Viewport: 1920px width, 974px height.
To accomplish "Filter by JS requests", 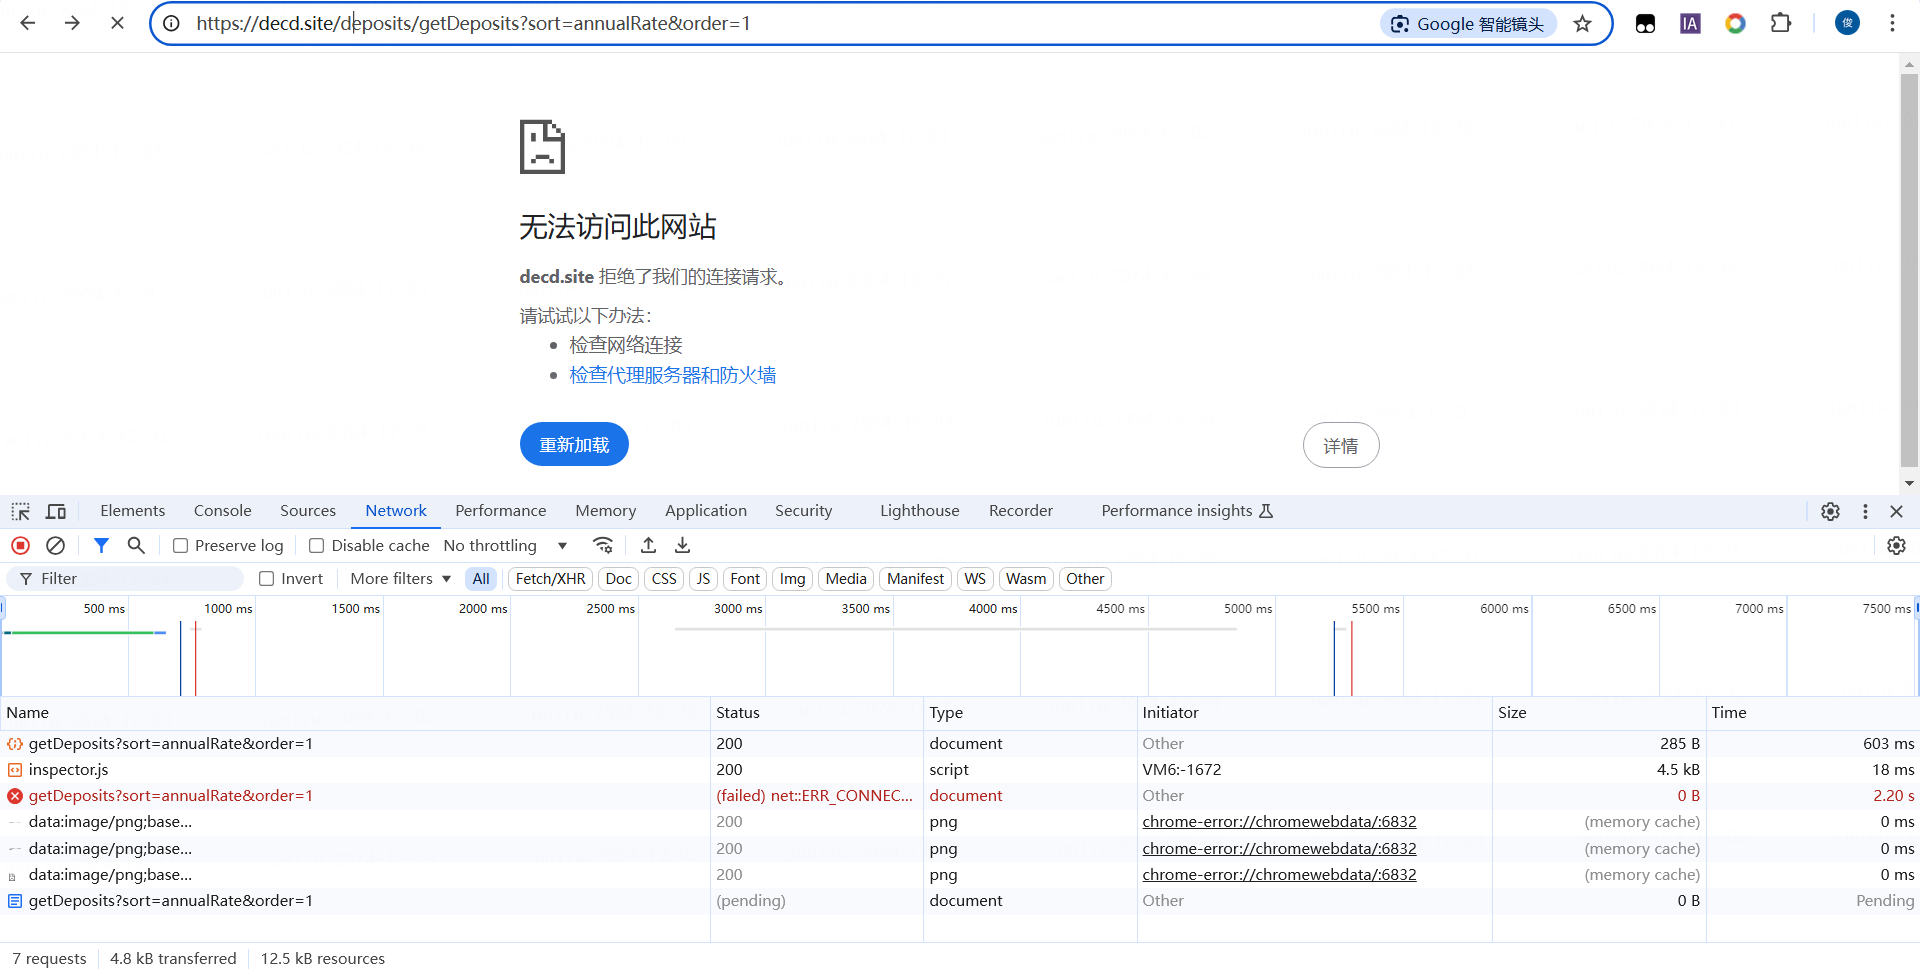I will click(704, 579).
